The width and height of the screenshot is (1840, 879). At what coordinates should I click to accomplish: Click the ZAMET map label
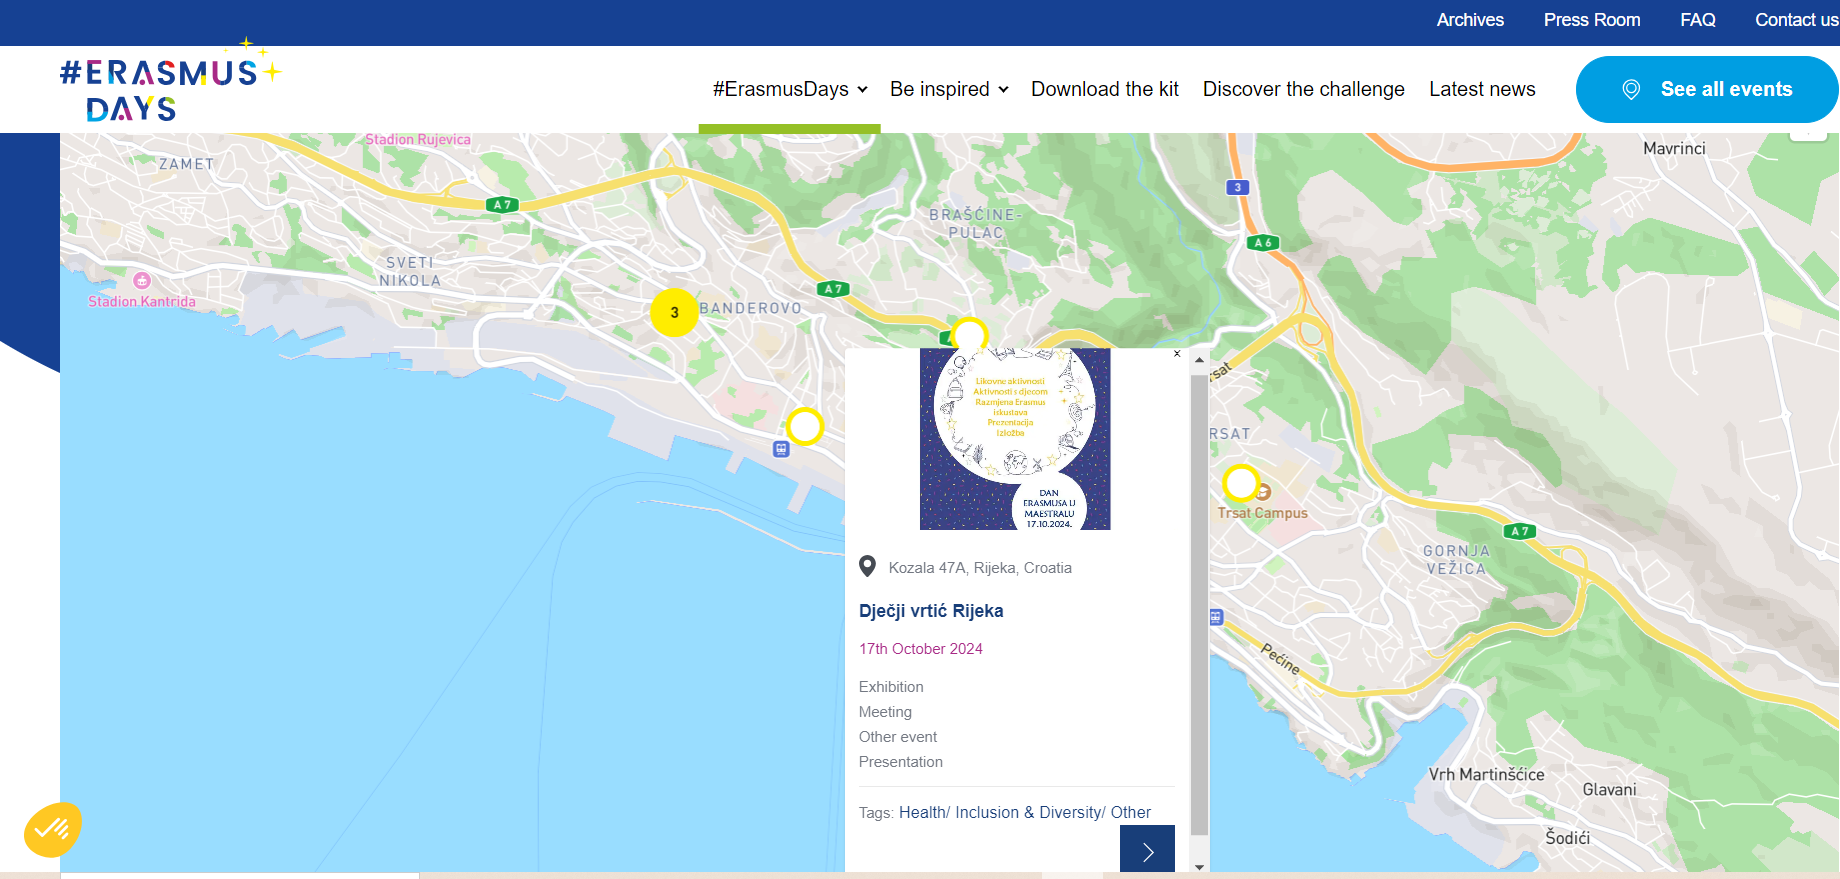pyautogui.click(x=187, y=164)
